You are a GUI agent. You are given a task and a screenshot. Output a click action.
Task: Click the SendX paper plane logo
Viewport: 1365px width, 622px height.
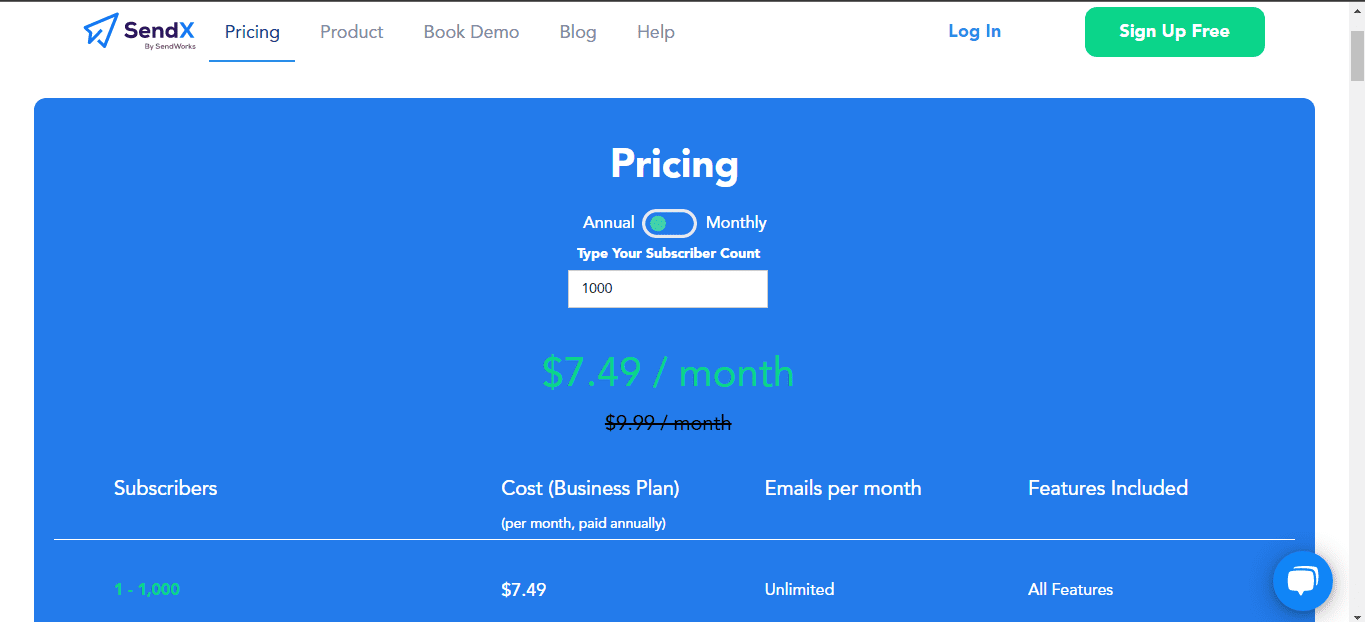(x=102, y=31)
